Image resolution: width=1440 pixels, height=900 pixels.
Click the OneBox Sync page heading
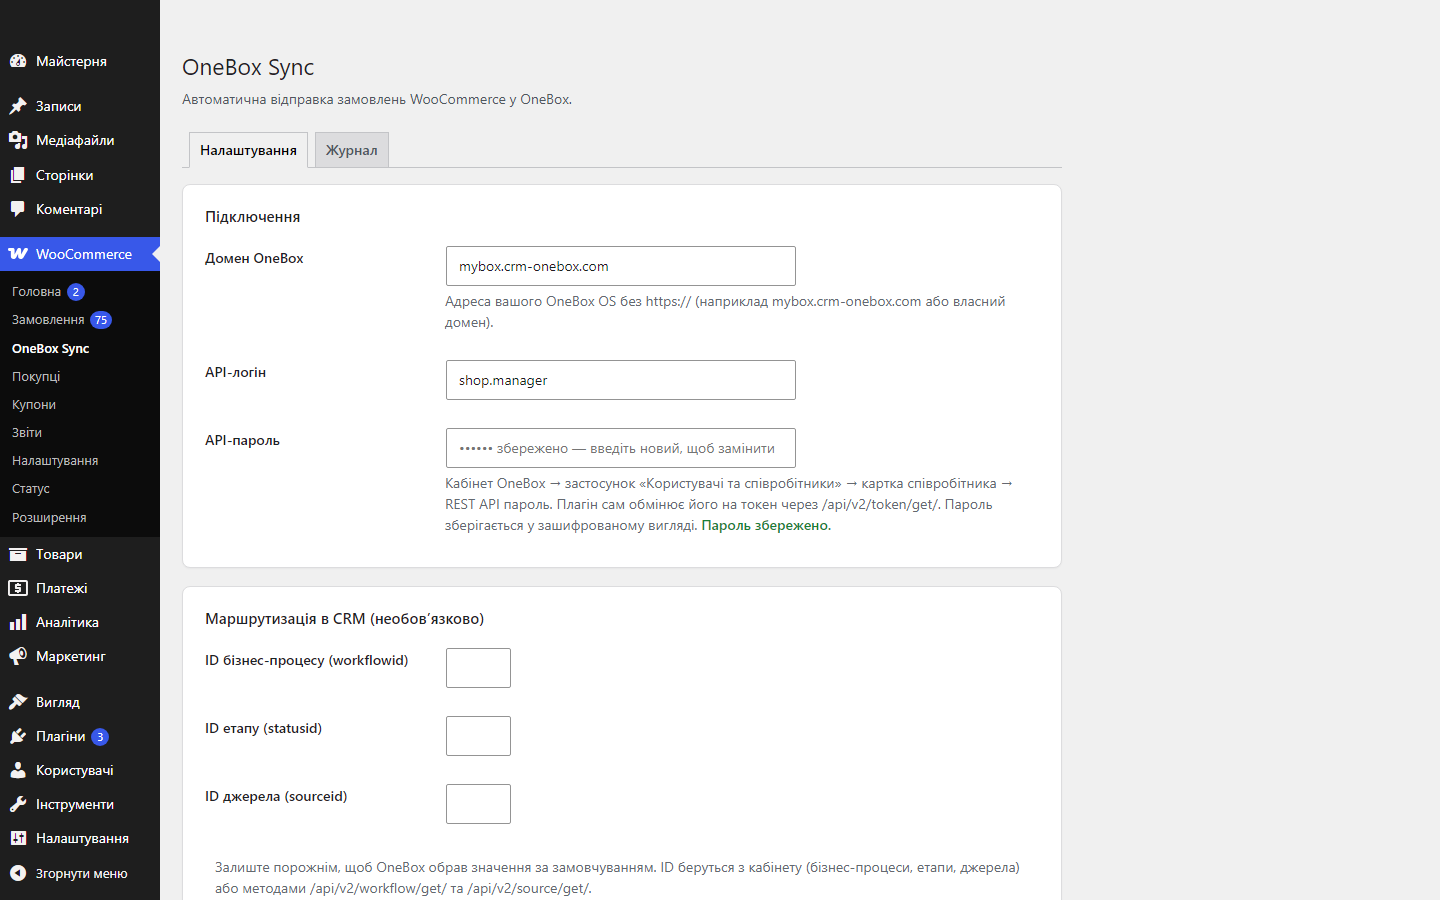pos(248,67)
